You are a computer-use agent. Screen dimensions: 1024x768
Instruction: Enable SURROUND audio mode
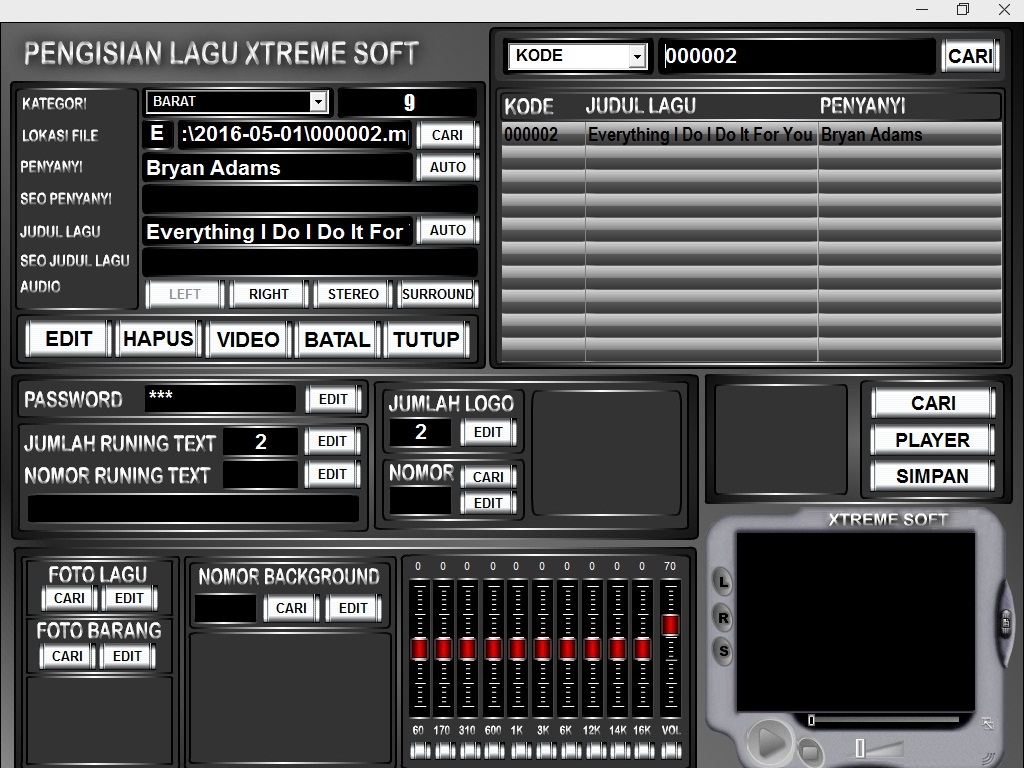(437, 293)
